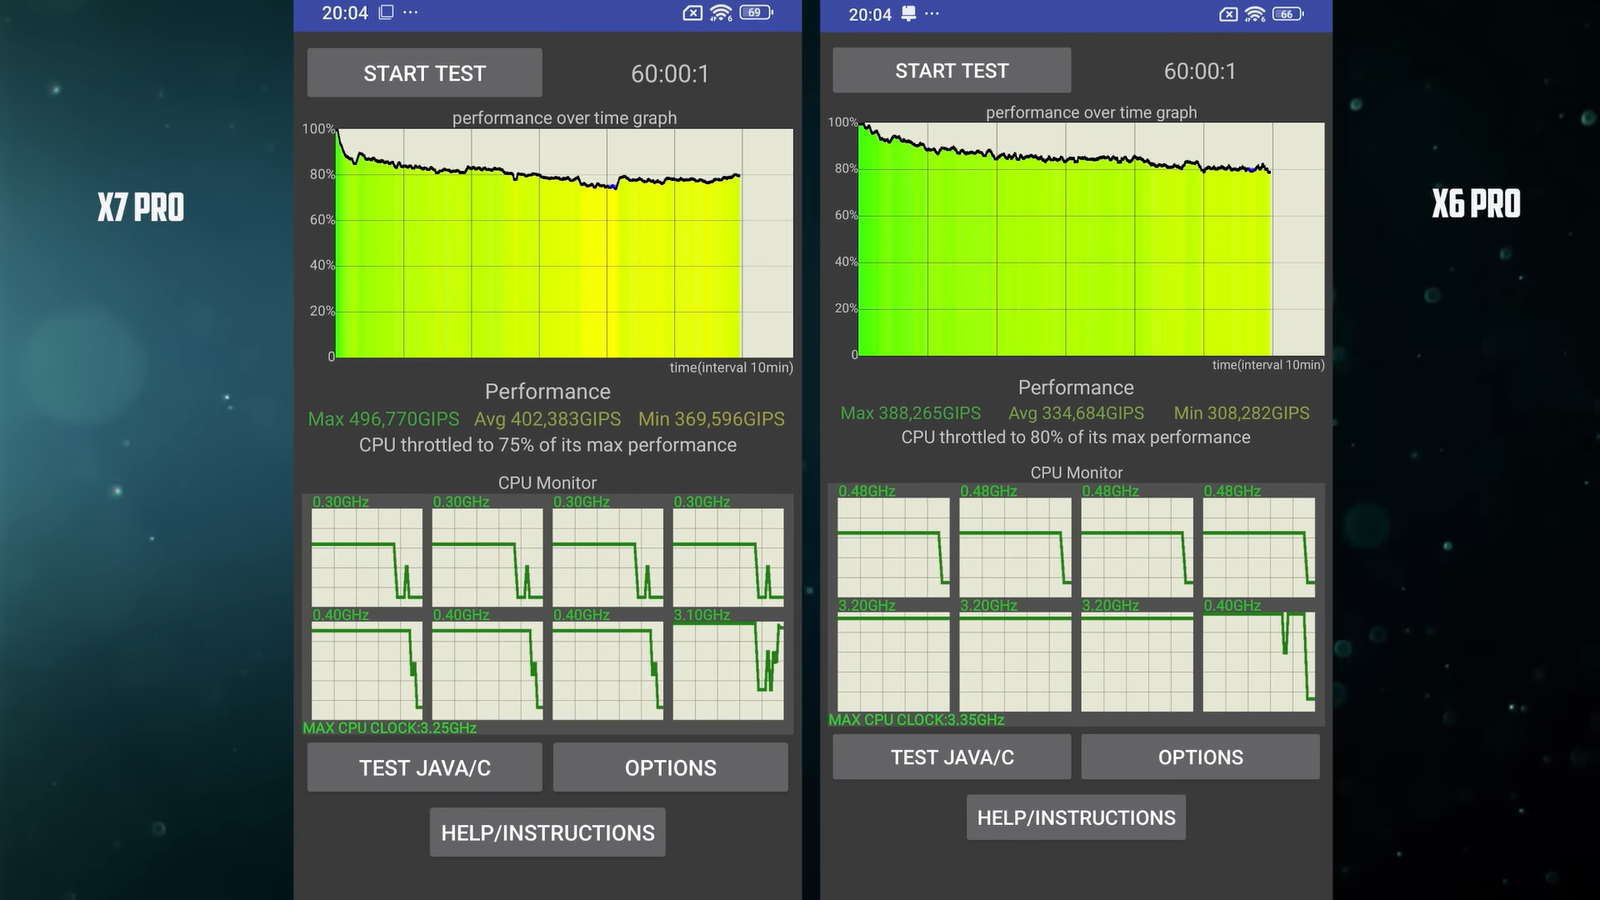The image size is (1600, 900).
Task: Open TEST JAVA/C on the X6 Pro screen
Action: pos(952,757)
